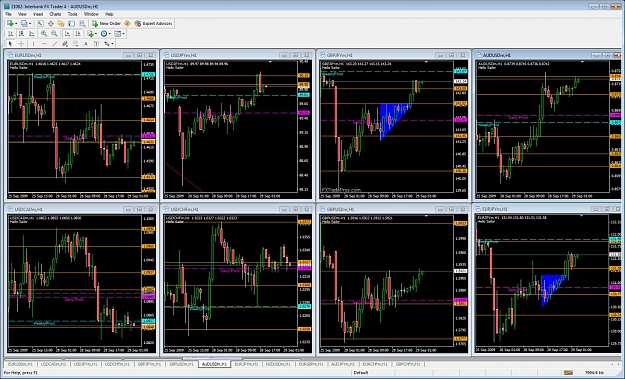Image resolution: width=625 pixels, height=379 pixels.
Task: Open MetaEditor yellow diamond icon
Action: [127, 24]
